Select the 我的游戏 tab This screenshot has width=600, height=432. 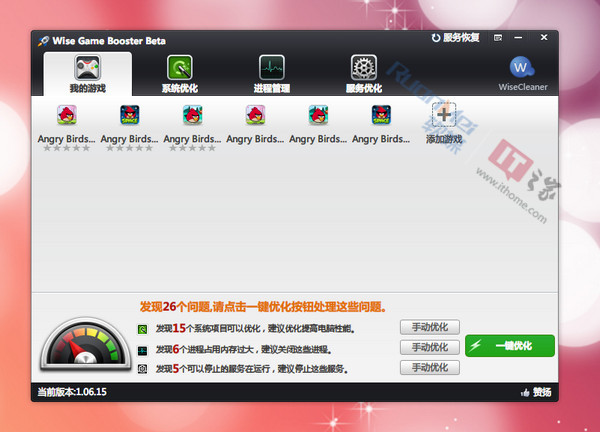[87, 73]
